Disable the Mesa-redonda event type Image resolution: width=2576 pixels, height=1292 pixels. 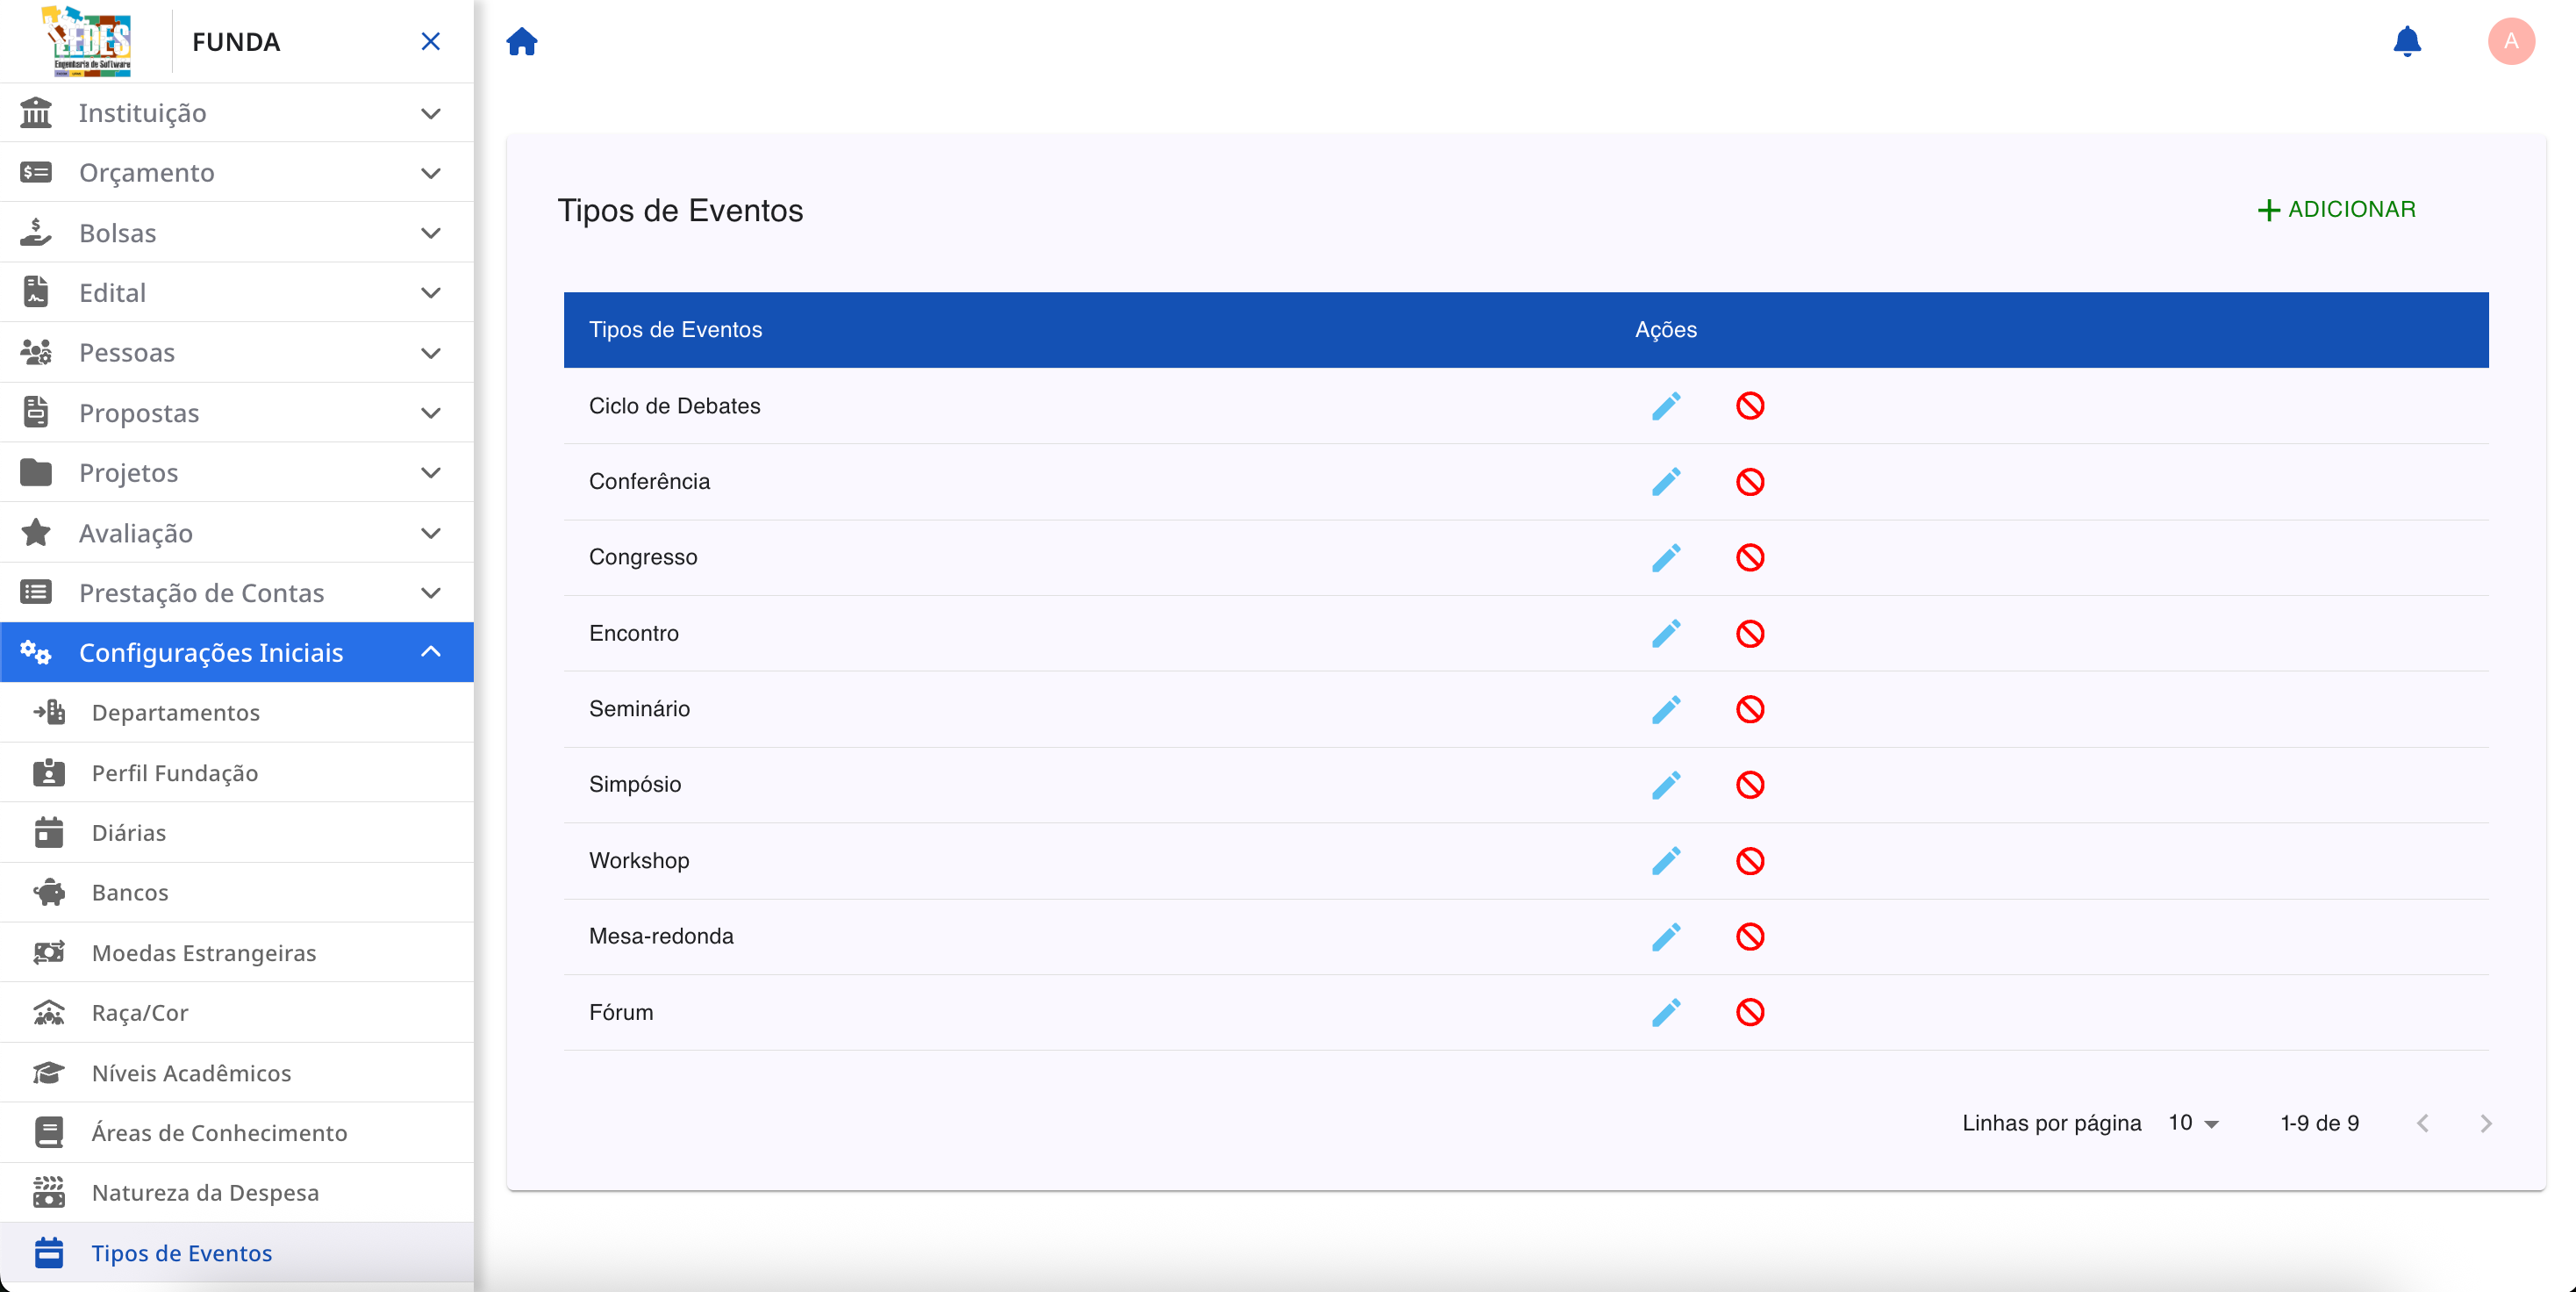tap(1750, 937)
